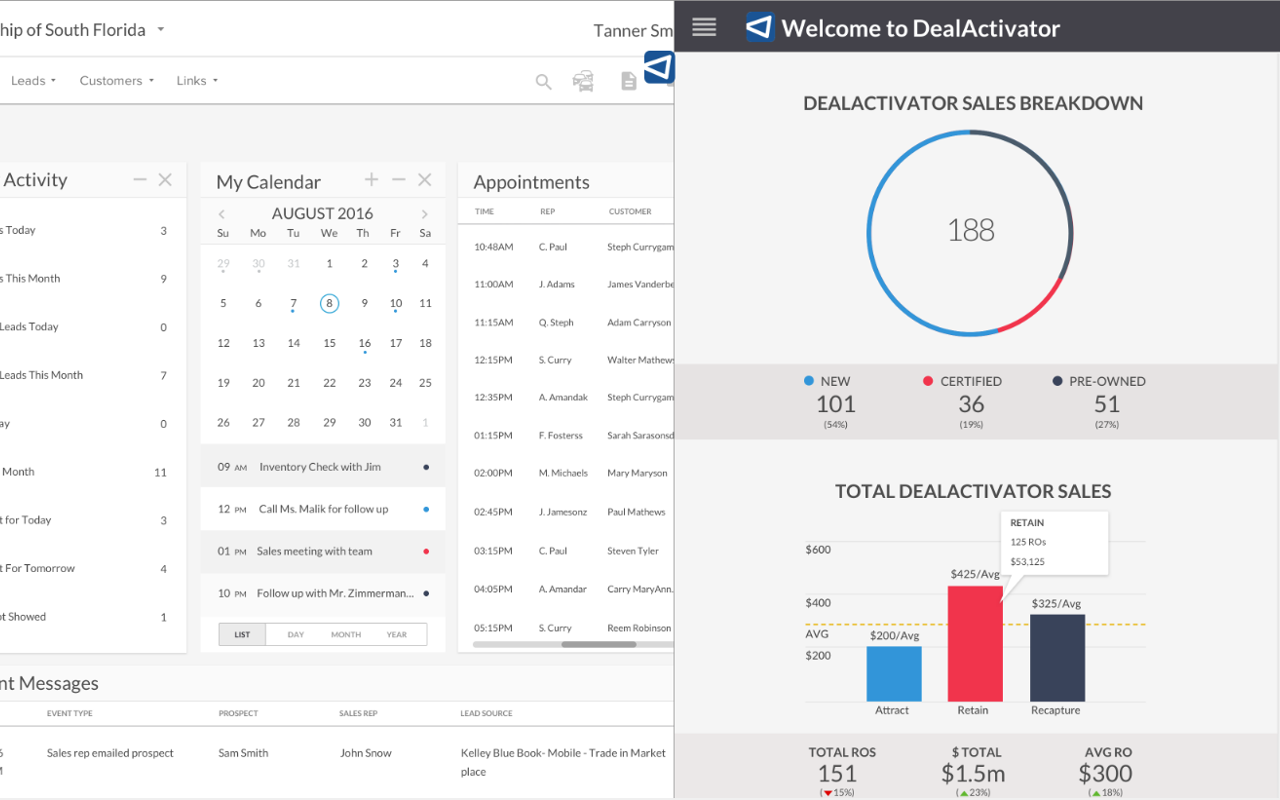
Task: Open the dealership selector dropdown arrow
Action: coord(160,30)
